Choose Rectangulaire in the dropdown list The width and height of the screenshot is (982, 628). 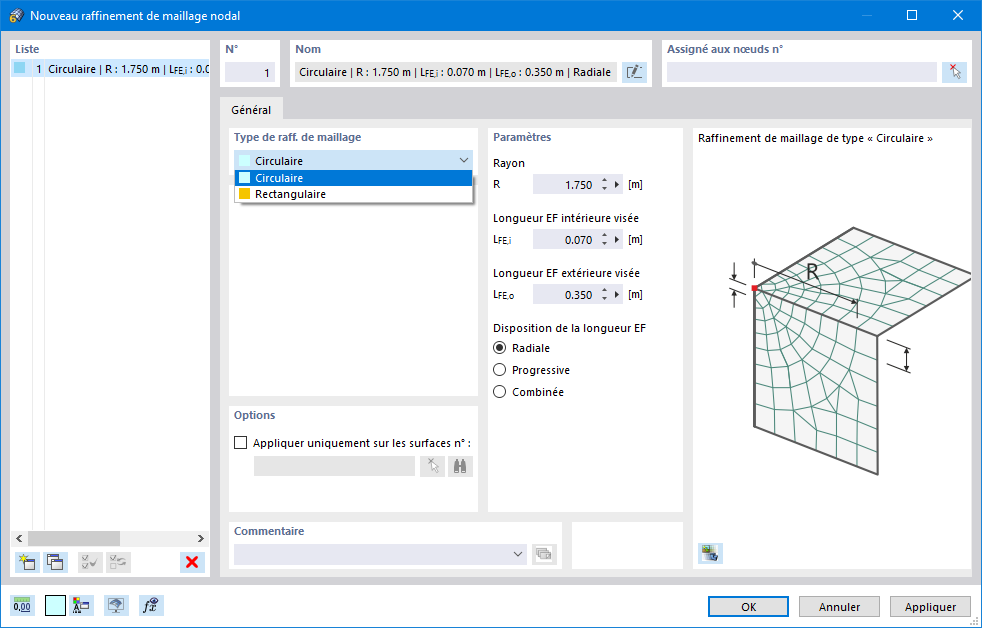(353, 194)
